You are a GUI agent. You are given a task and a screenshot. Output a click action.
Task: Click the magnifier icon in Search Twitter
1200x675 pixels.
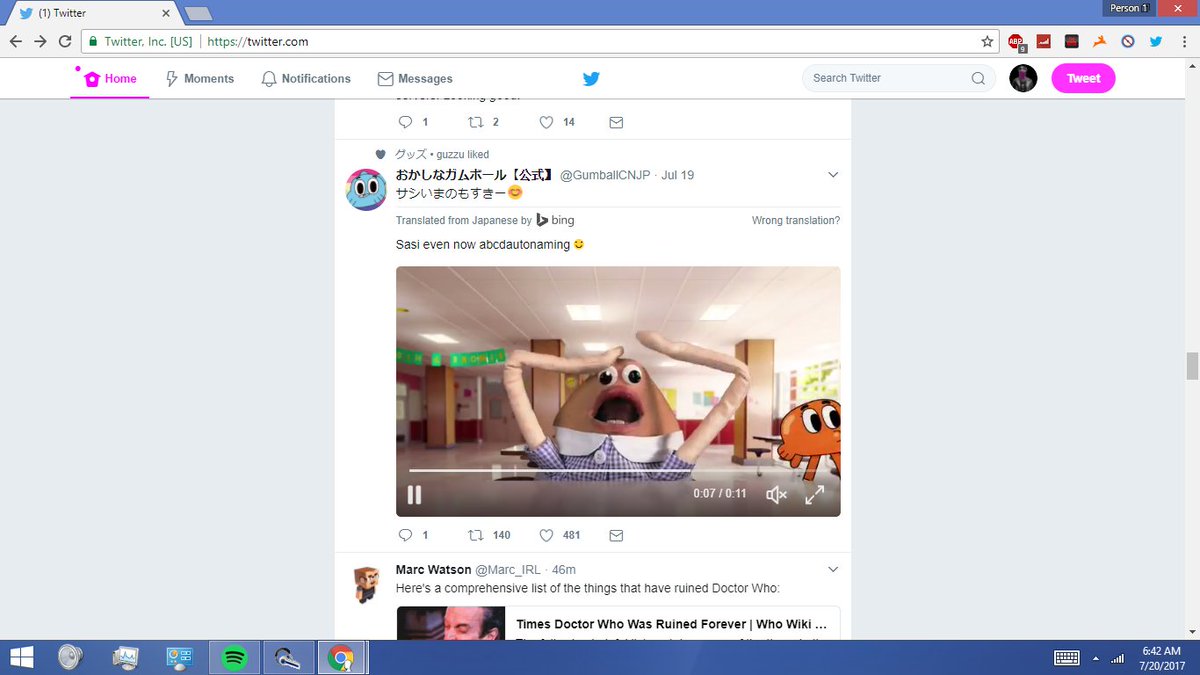978,78
